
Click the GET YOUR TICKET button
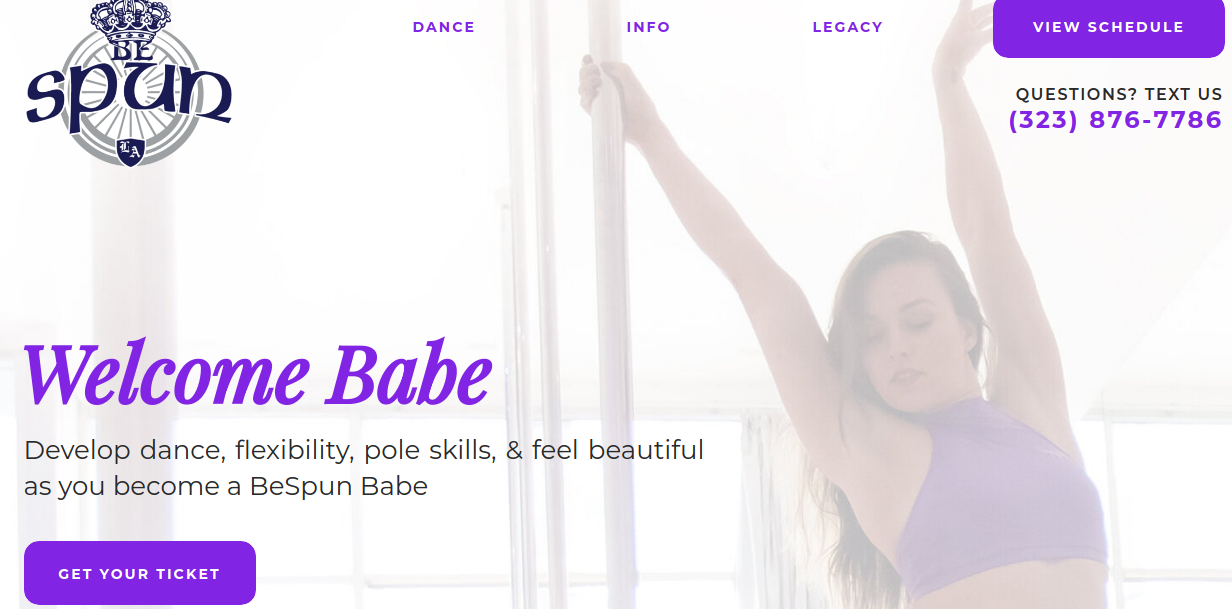(x=139, y=574)
